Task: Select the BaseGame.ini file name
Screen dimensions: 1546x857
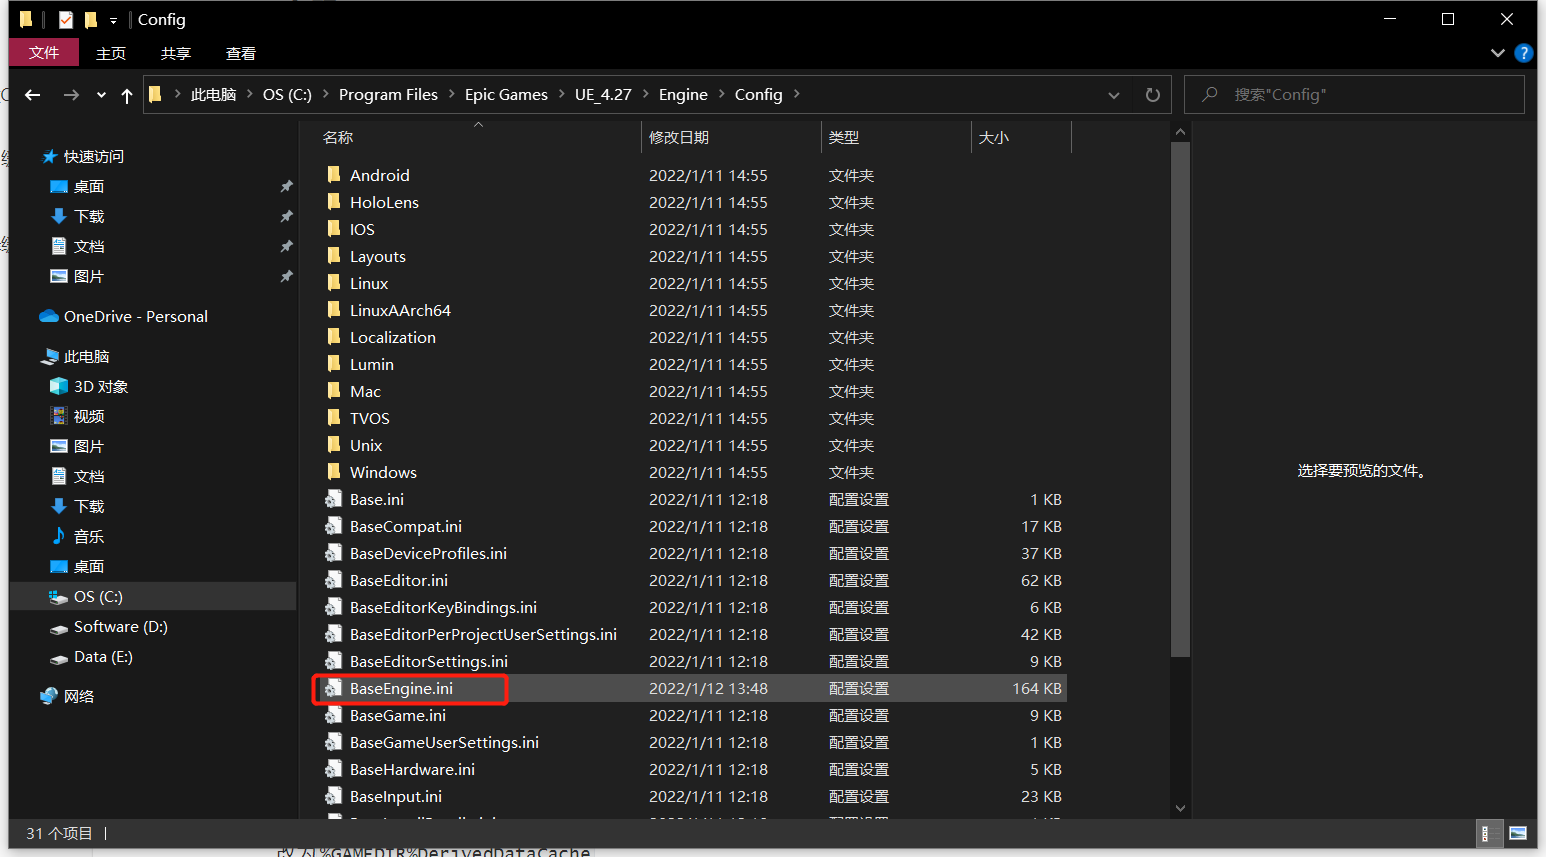Action: 398,715
